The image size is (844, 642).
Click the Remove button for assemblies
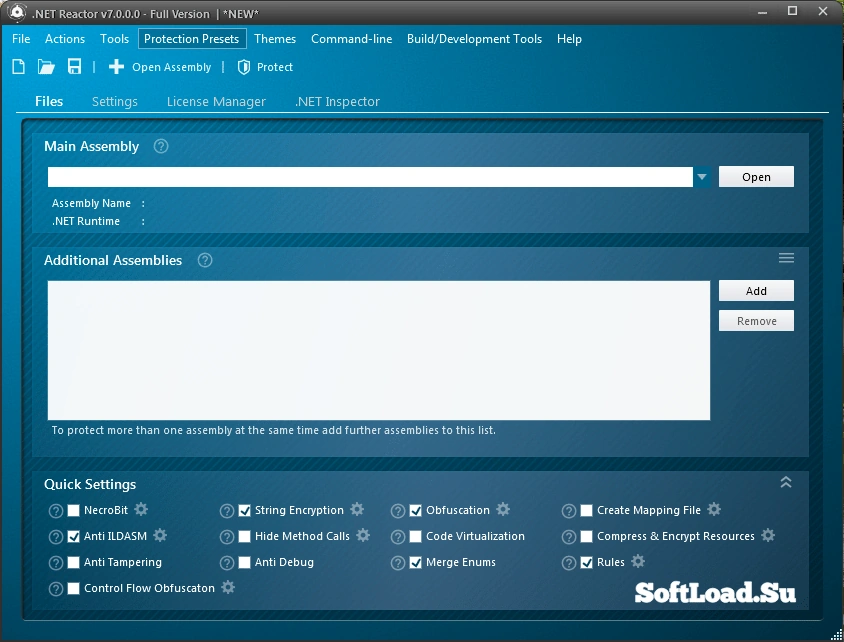[x=756, y=321]
